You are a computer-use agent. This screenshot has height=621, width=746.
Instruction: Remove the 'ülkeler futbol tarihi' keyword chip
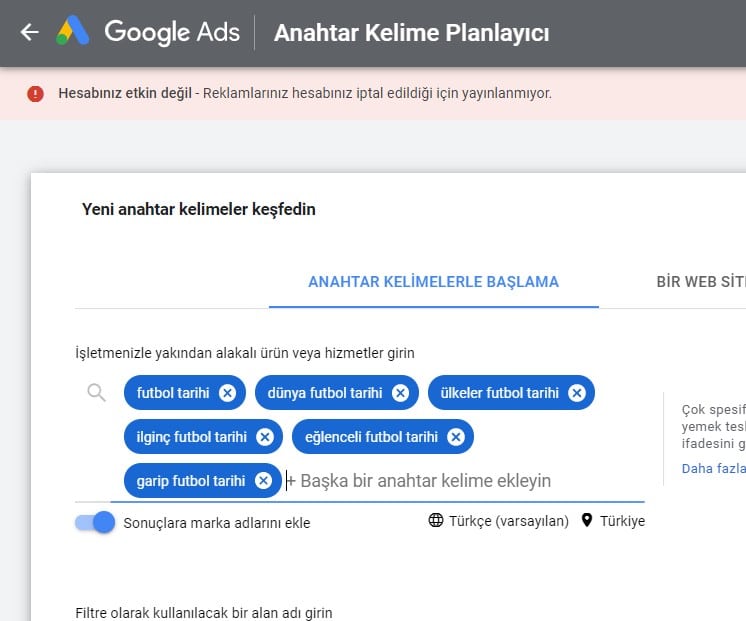point(577,393)
